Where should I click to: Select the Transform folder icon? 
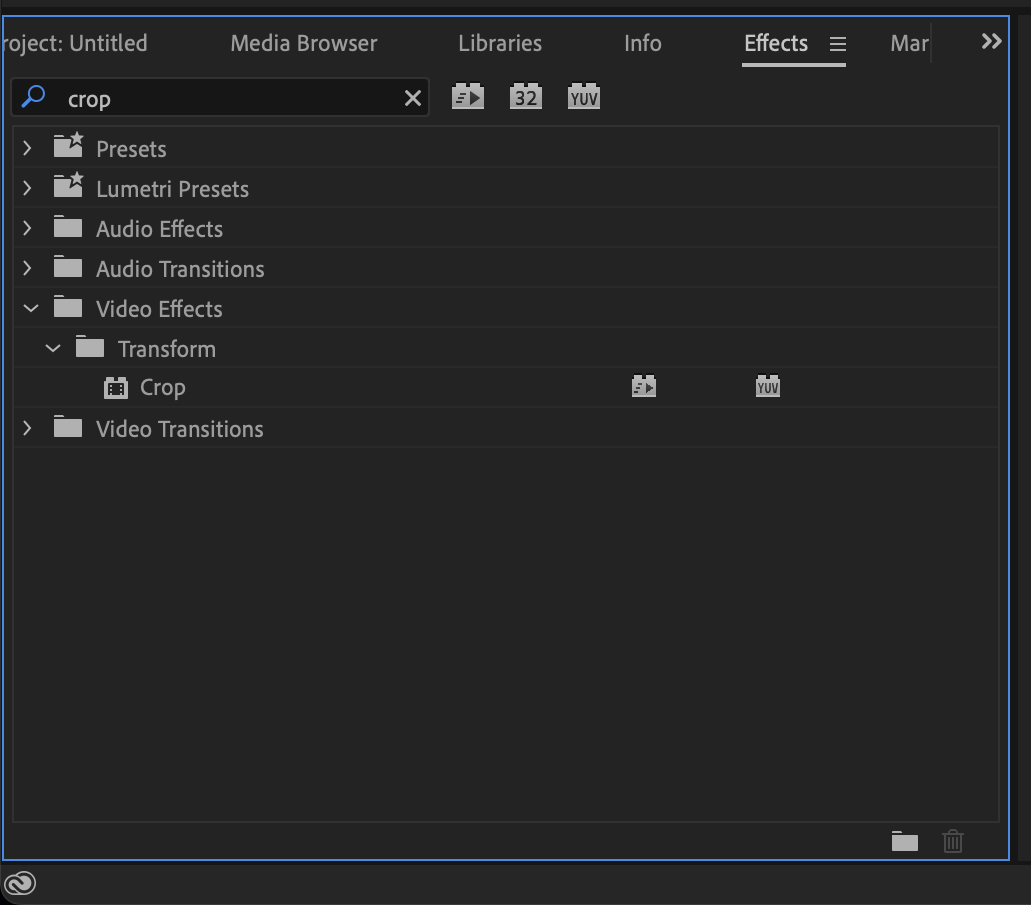click(x=90, y=347)
